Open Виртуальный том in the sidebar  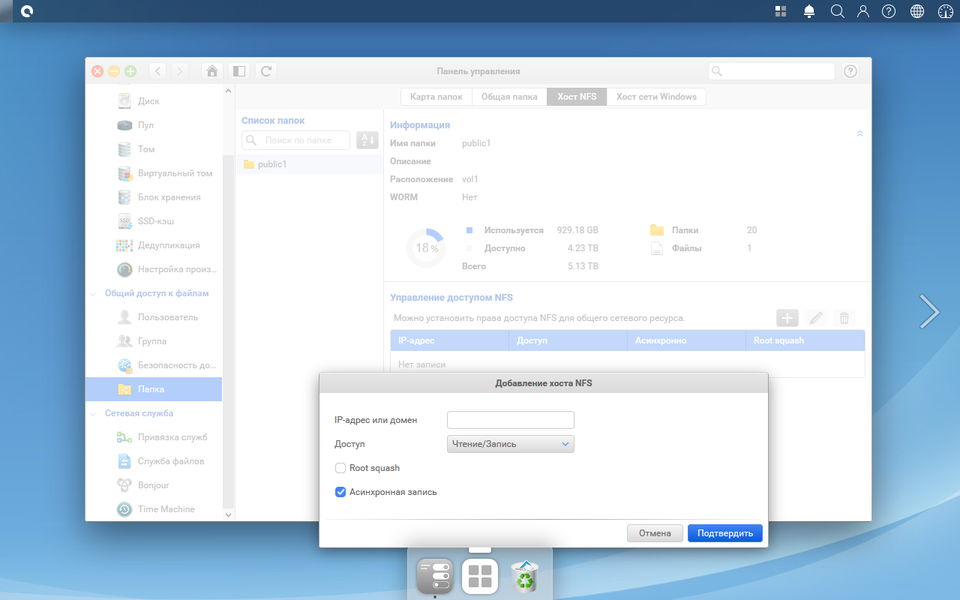pos(154,173)
